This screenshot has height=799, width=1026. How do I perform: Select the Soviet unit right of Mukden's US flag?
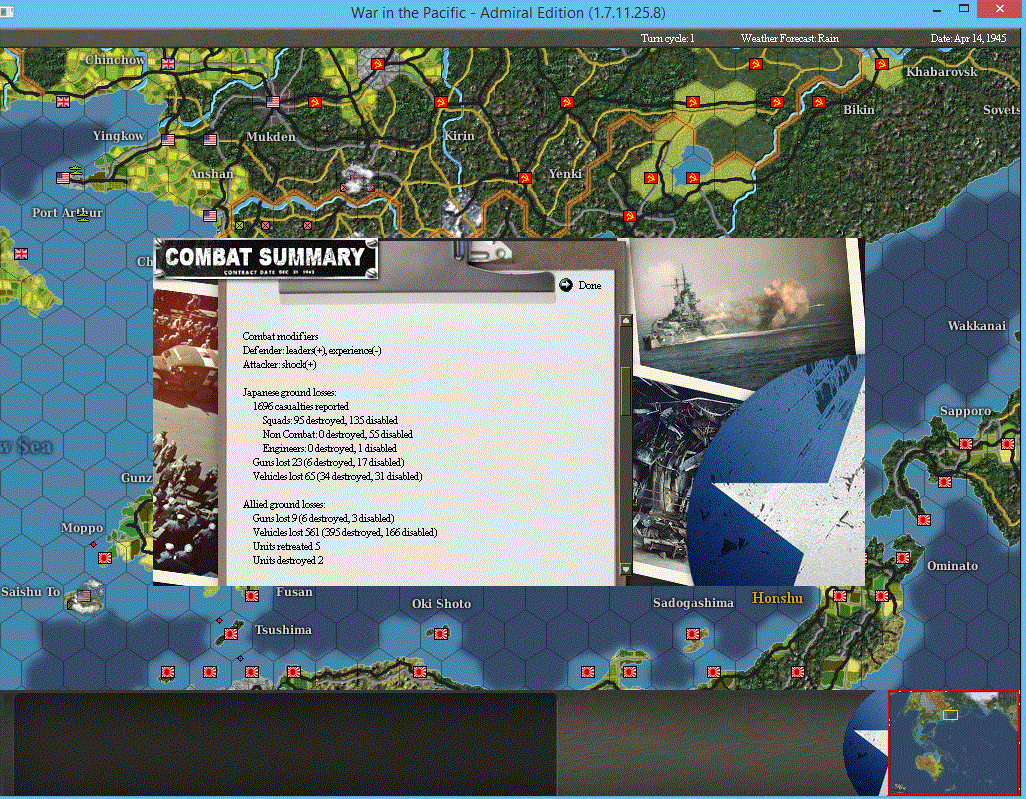coord(315,101)
